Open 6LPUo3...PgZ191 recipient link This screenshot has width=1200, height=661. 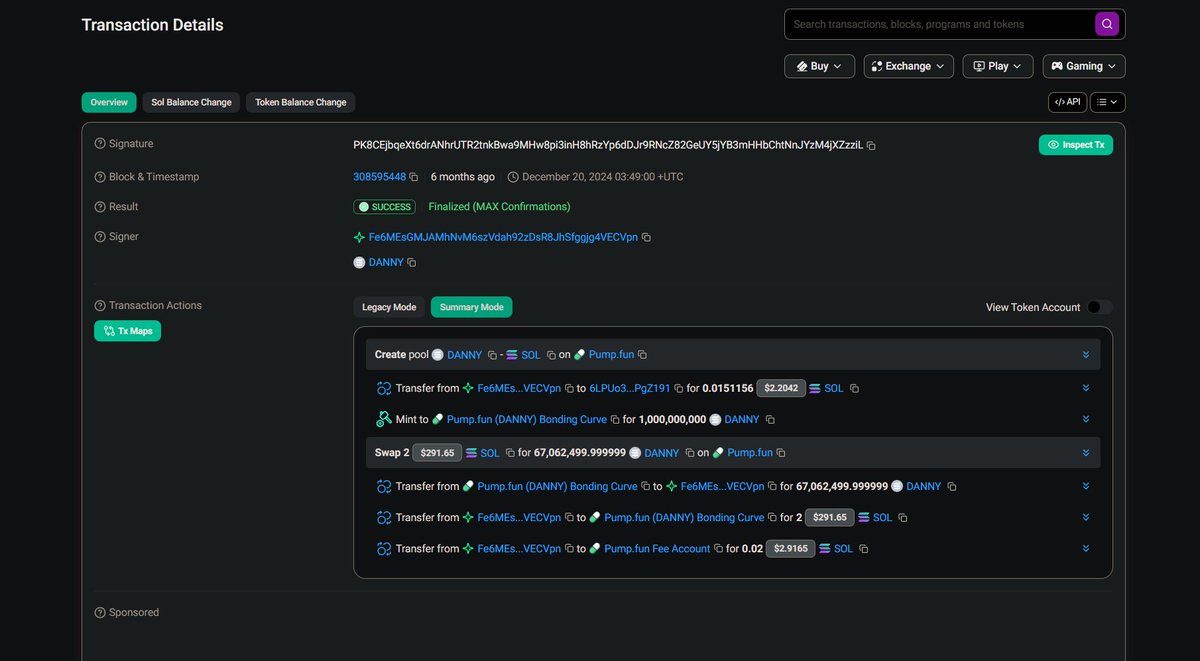tap(630, 388)
